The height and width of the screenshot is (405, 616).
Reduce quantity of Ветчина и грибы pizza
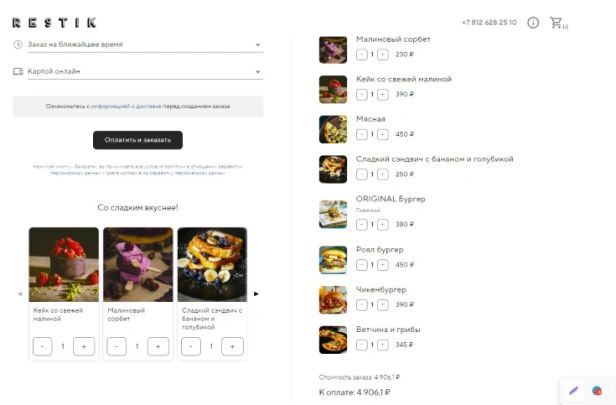click(x=361, y=345)
